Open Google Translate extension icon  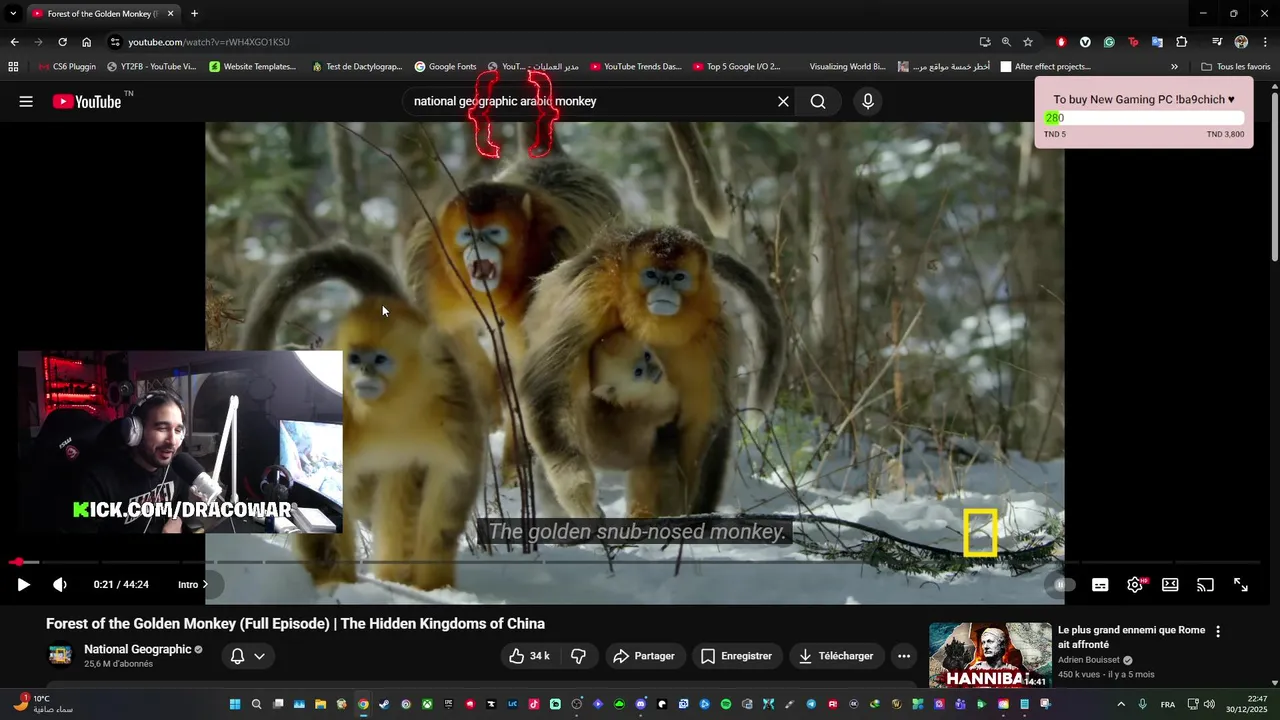1157,42
